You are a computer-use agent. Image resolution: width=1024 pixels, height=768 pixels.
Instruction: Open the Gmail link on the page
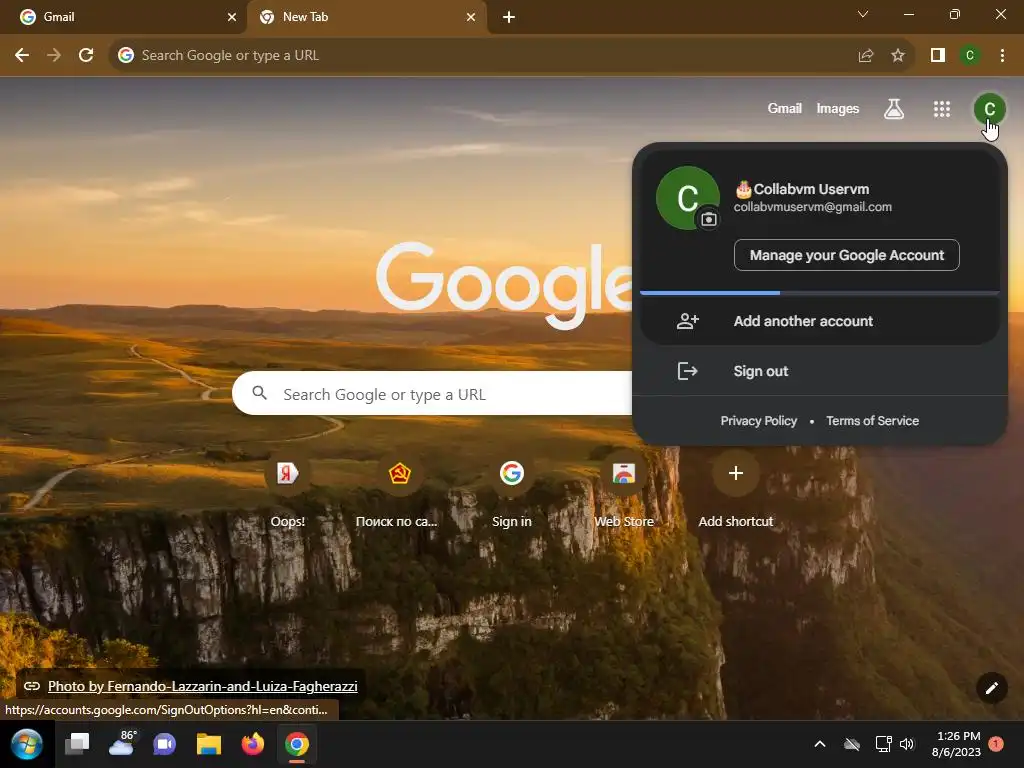[x=784, y=108]
